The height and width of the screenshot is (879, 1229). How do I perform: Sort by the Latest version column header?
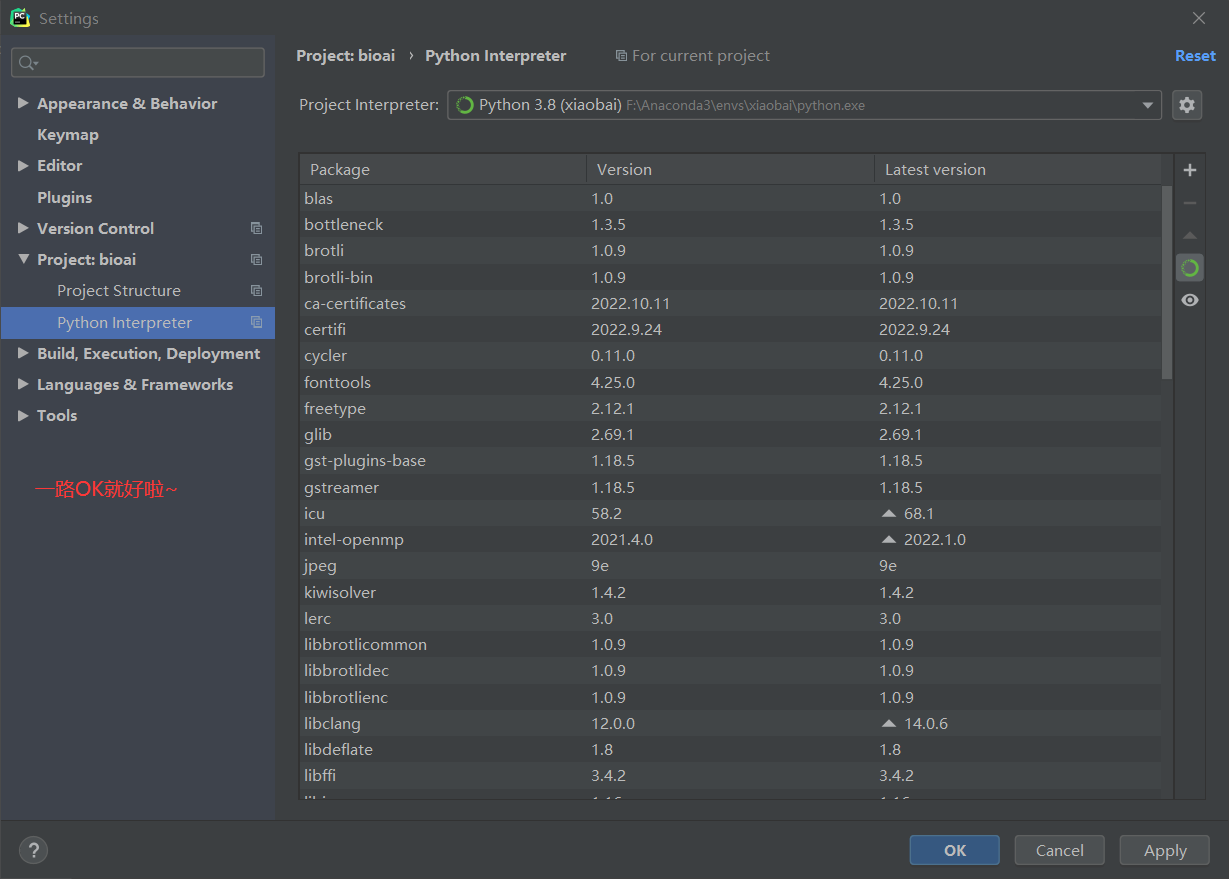click(x=1018, y=169)
